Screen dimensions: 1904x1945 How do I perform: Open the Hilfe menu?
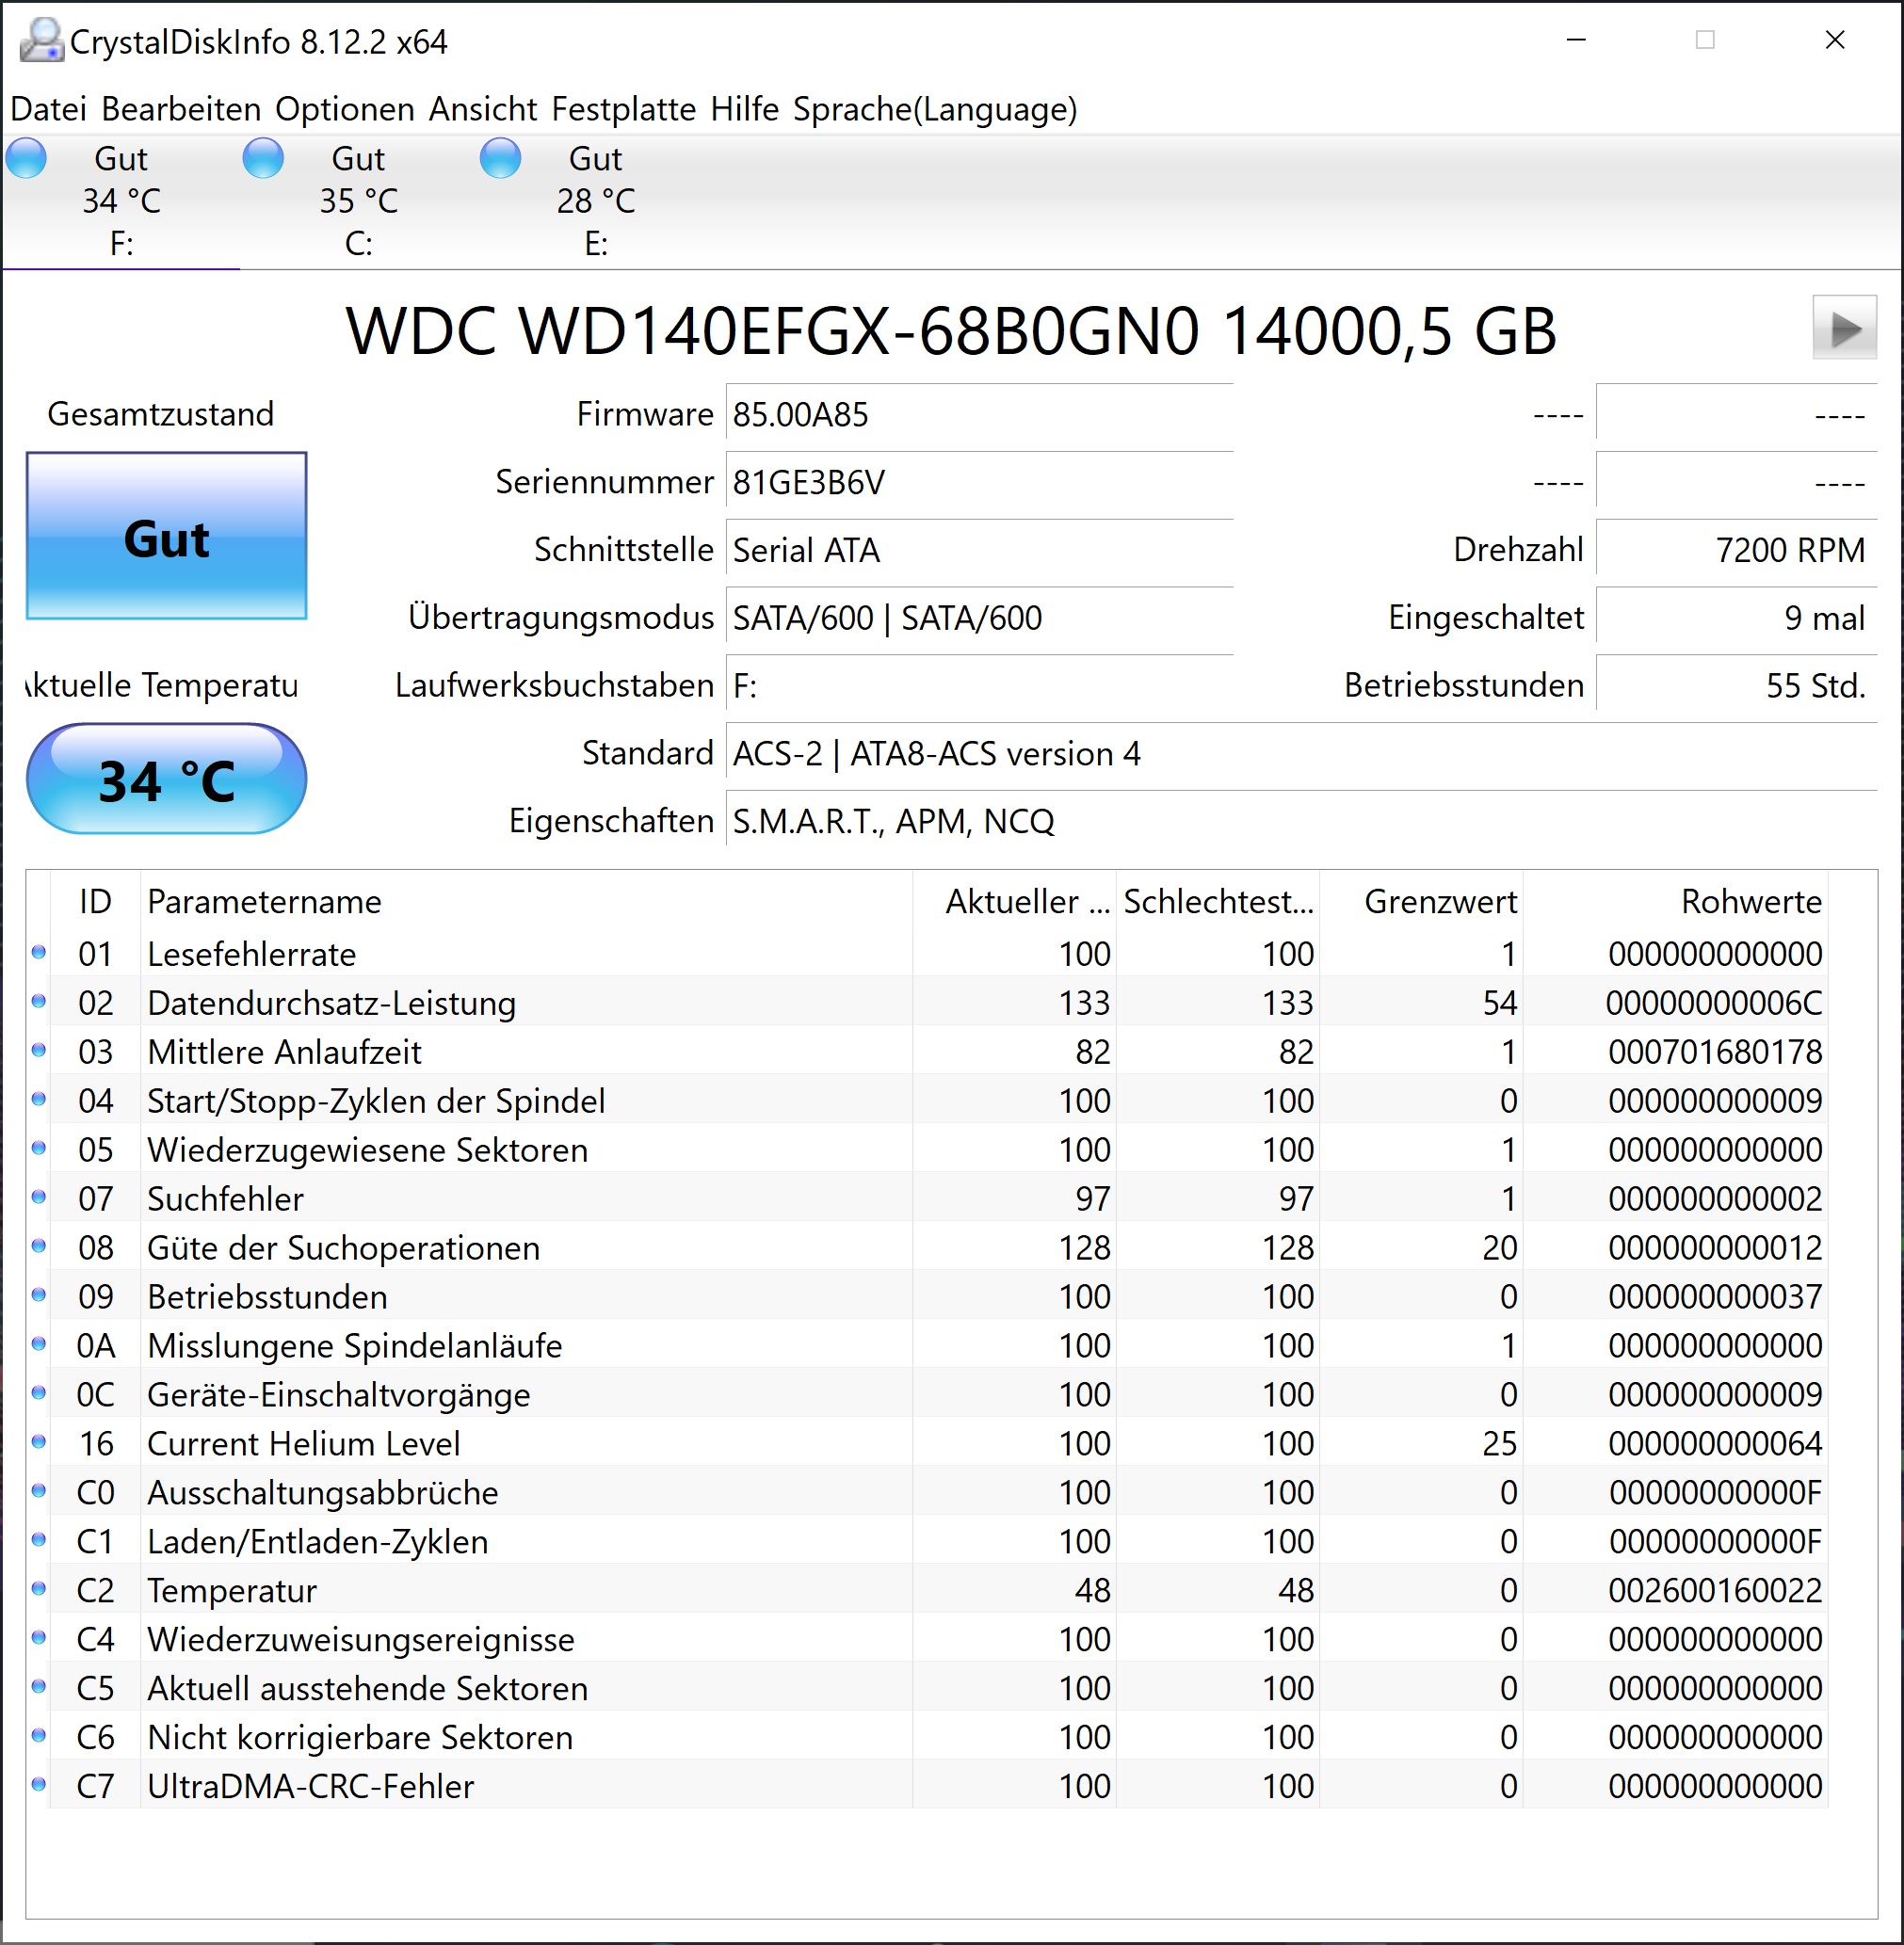744,110
